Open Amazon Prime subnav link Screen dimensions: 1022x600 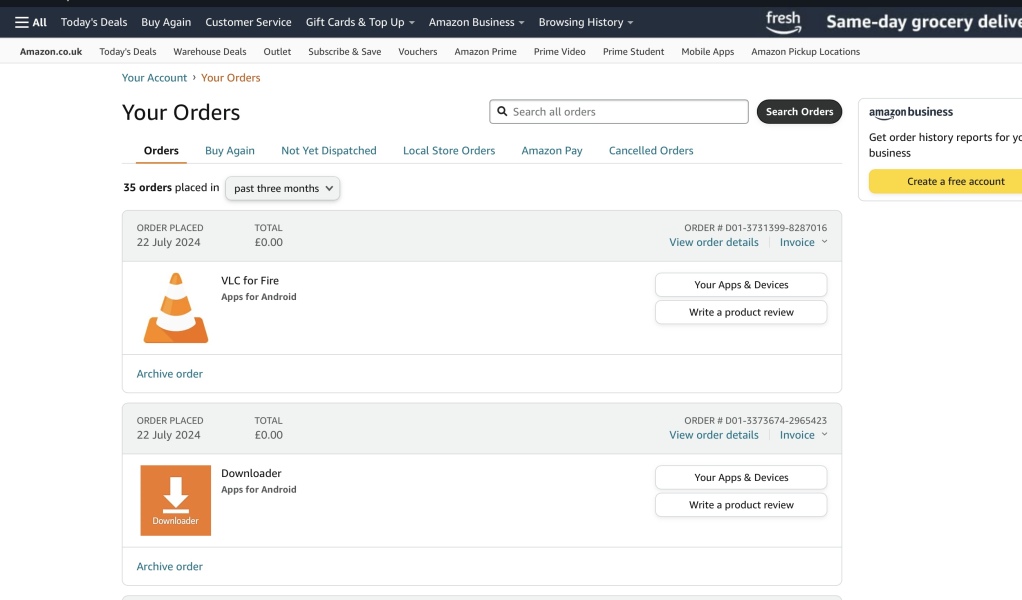[x=486, y=51]
